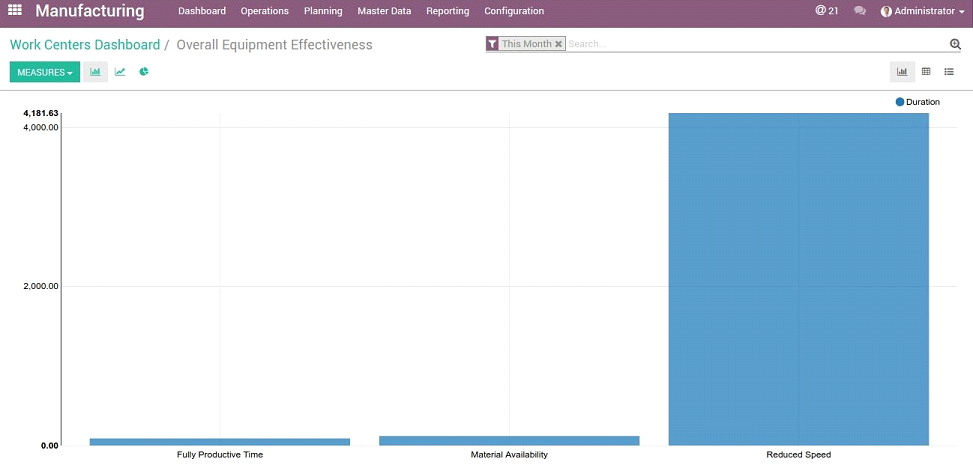
Task: Open the chat conversations icon
Action: pos(860,11)
